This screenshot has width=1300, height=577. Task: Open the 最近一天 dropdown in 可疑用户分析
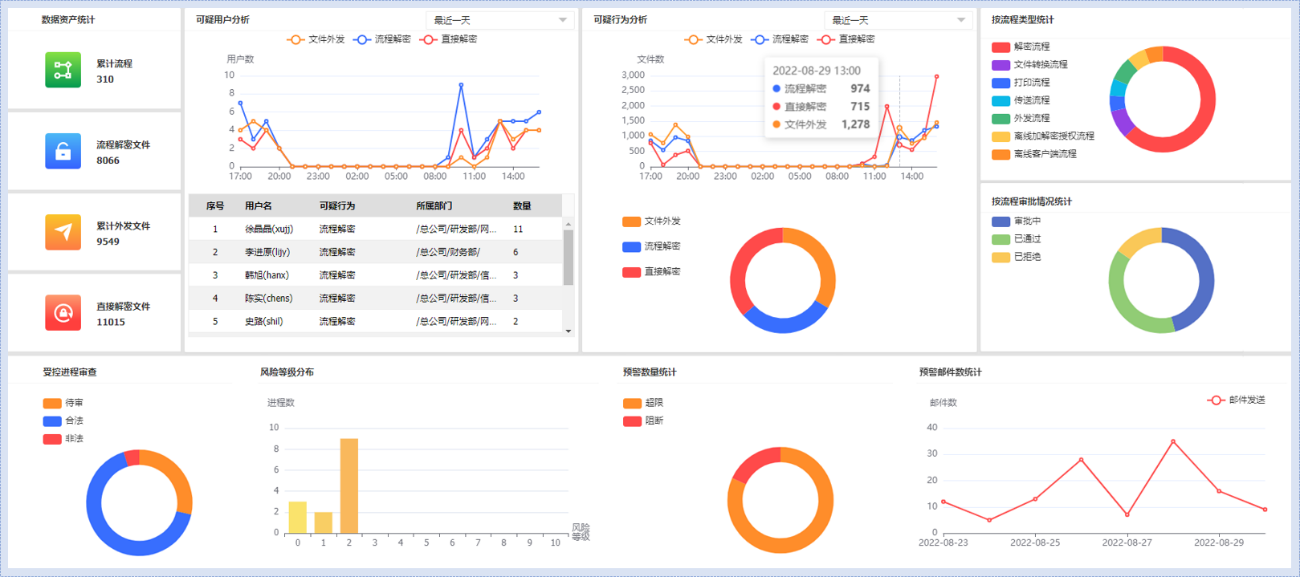499,20
